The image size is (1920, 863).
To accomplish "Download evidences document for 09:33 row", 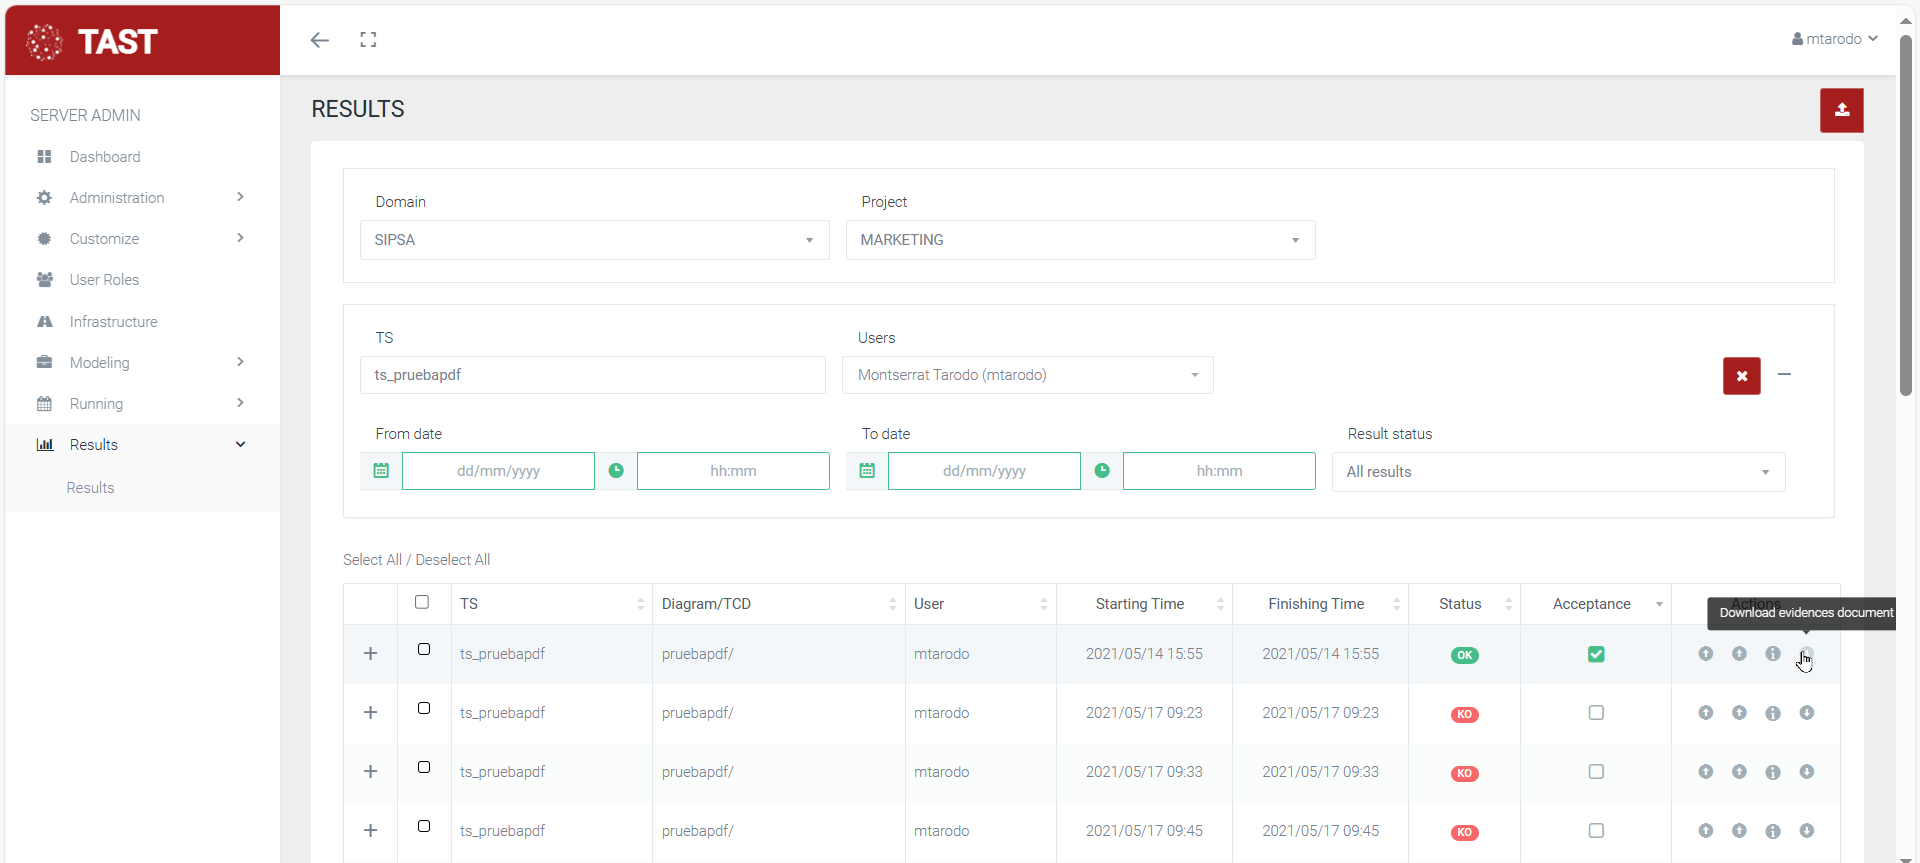I will coord(1807,772).
